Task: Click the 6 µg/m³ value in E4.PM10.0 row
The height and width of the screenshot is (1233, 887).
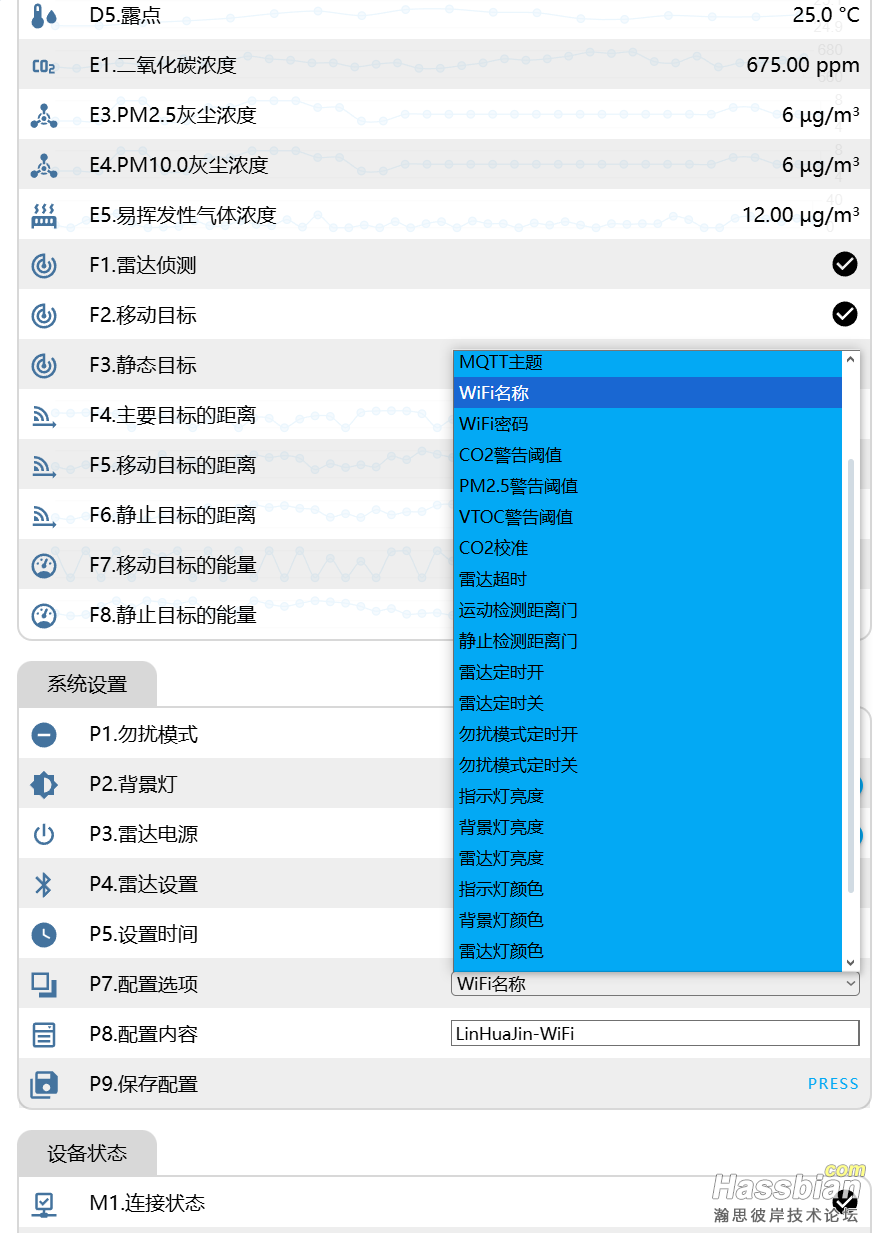Action: 821,165
